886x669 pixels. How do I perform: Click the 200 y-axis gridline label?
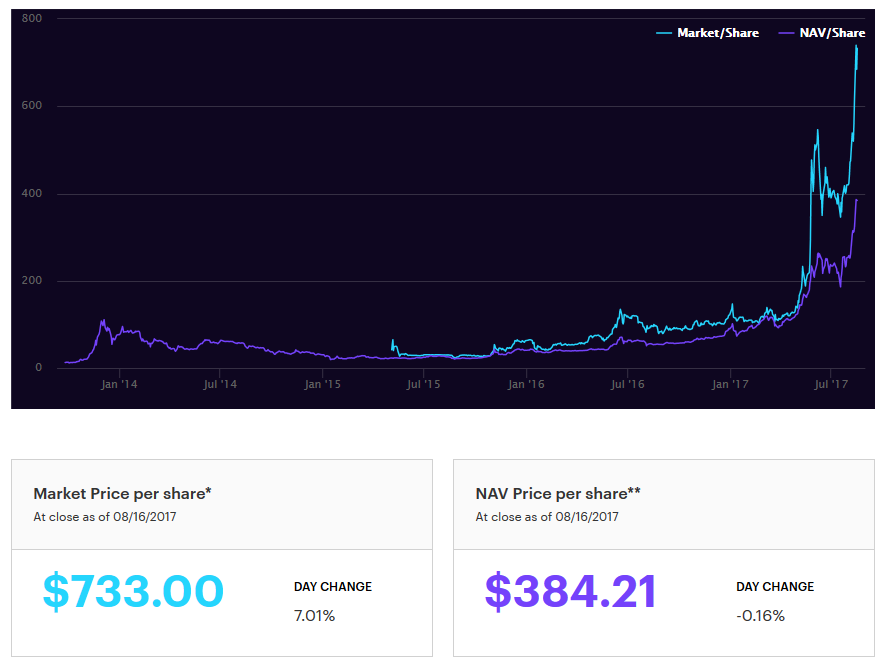pos(32,281)
